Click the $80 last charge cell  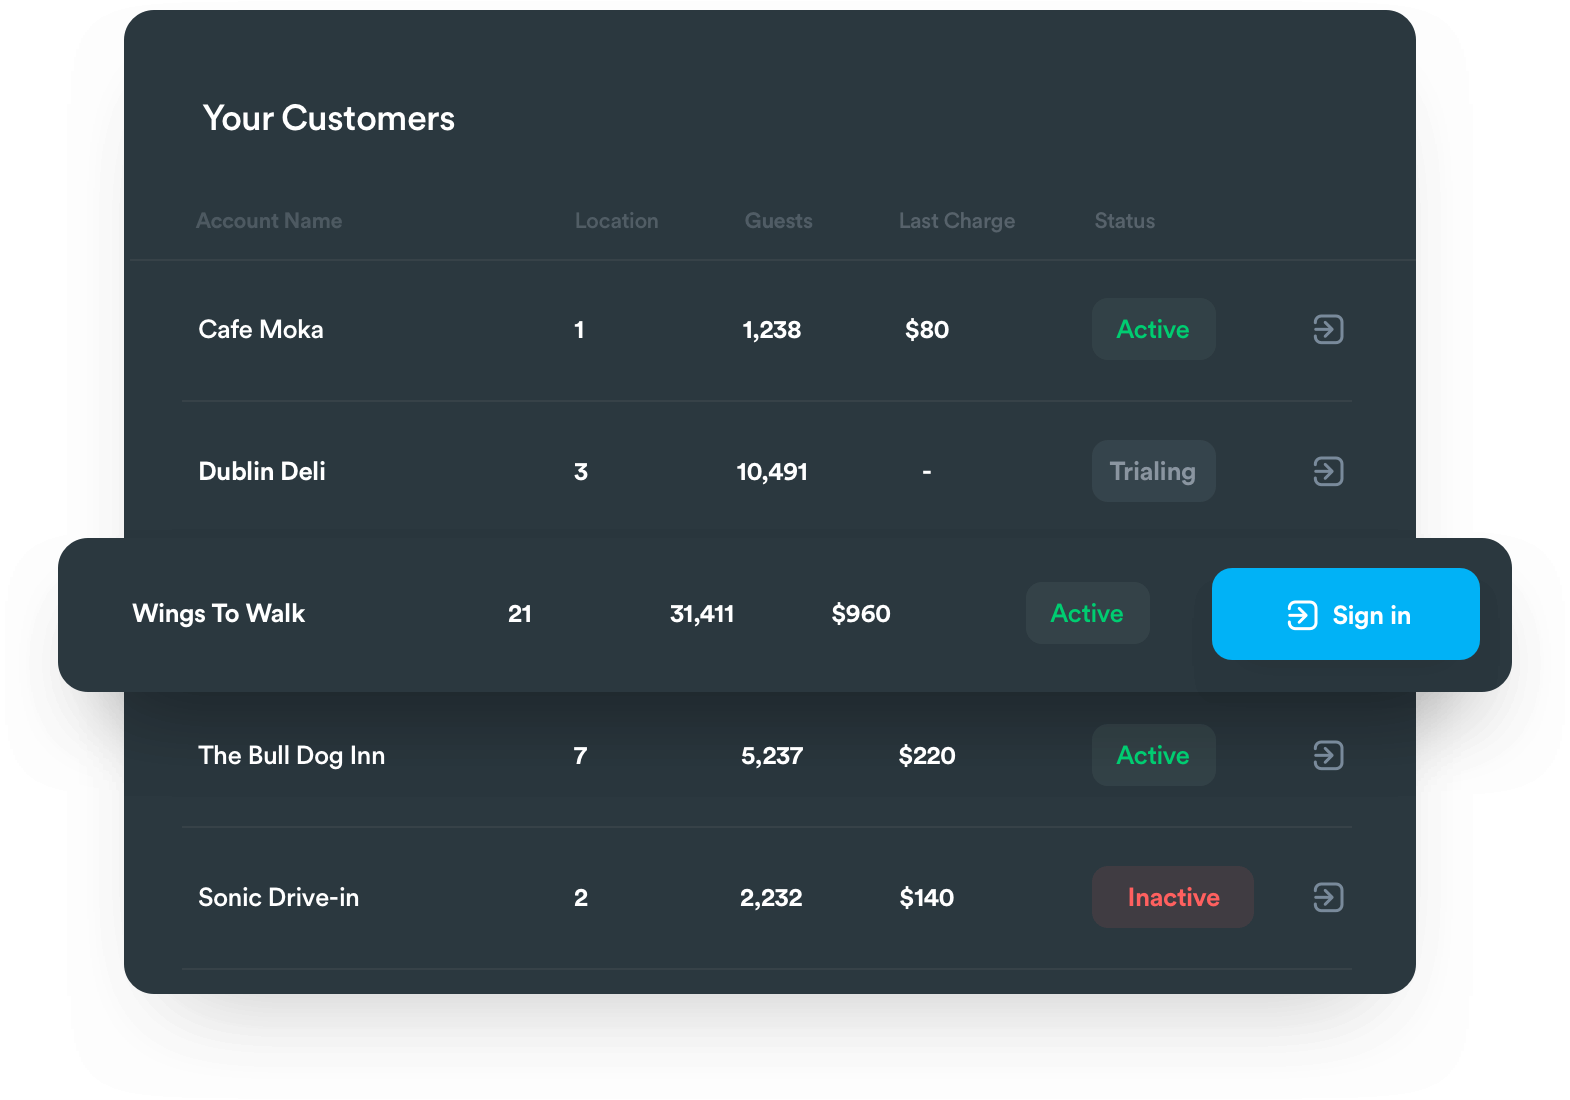(x=927, y=329)
